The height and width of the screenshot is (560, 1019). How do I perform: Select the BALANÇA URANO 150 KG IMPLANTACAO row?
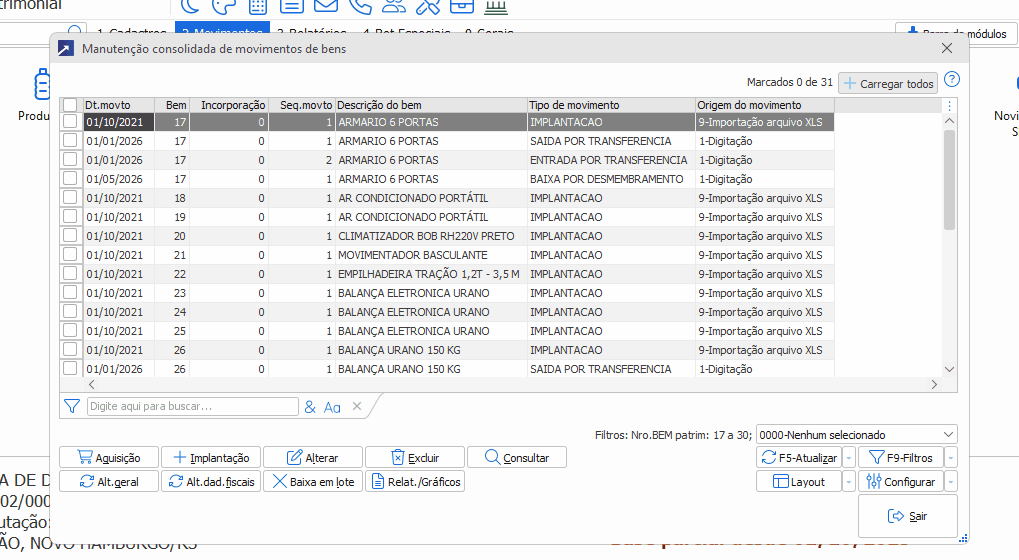pyautogui.click(x=448, y=350)
